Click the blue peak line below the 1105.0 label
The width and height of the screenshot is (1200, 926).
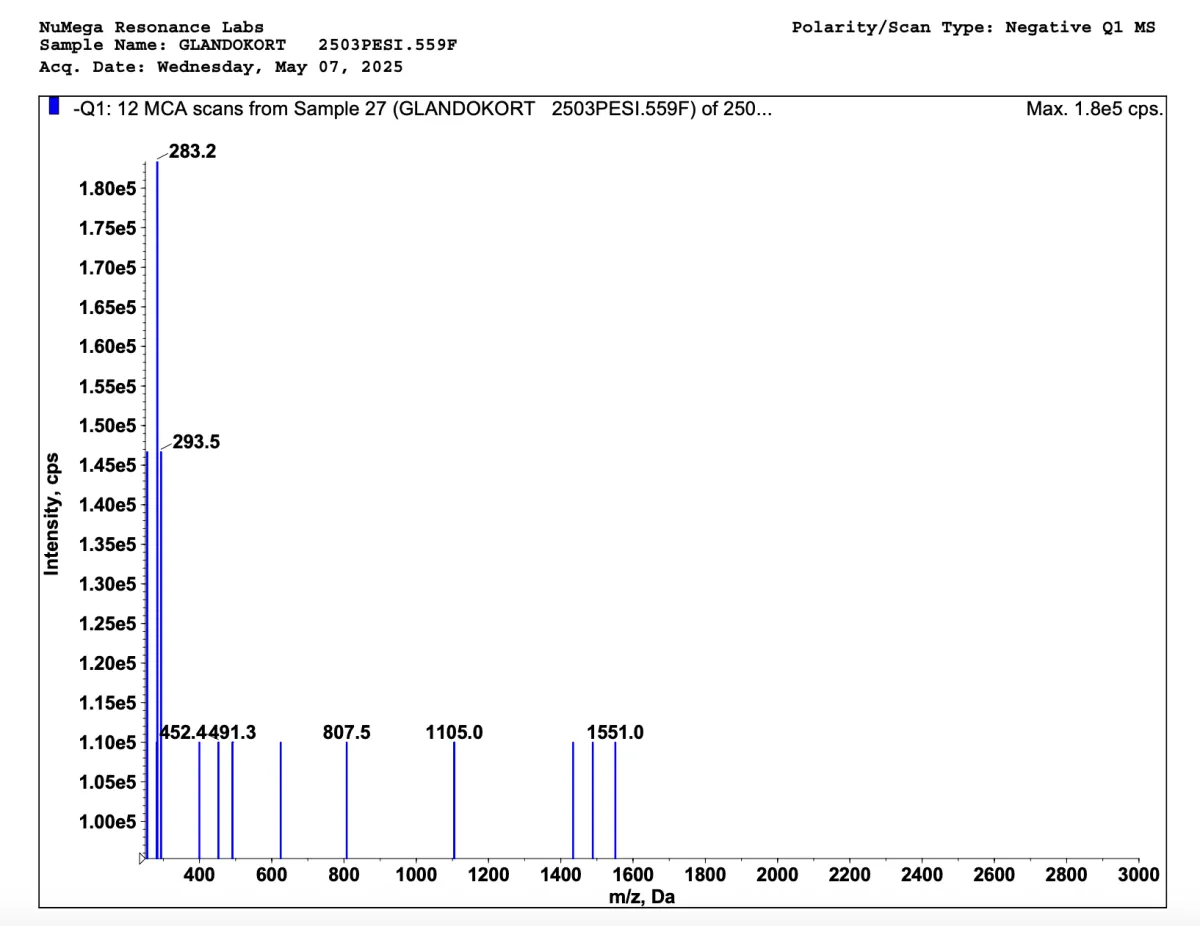pyautogui.click(x=454, y=800)
